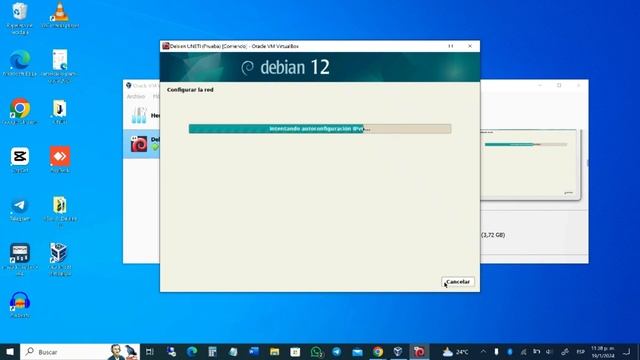640x360 pixels.
Task: Open the CapCut desktop icon
Action: tap(20, 160)
